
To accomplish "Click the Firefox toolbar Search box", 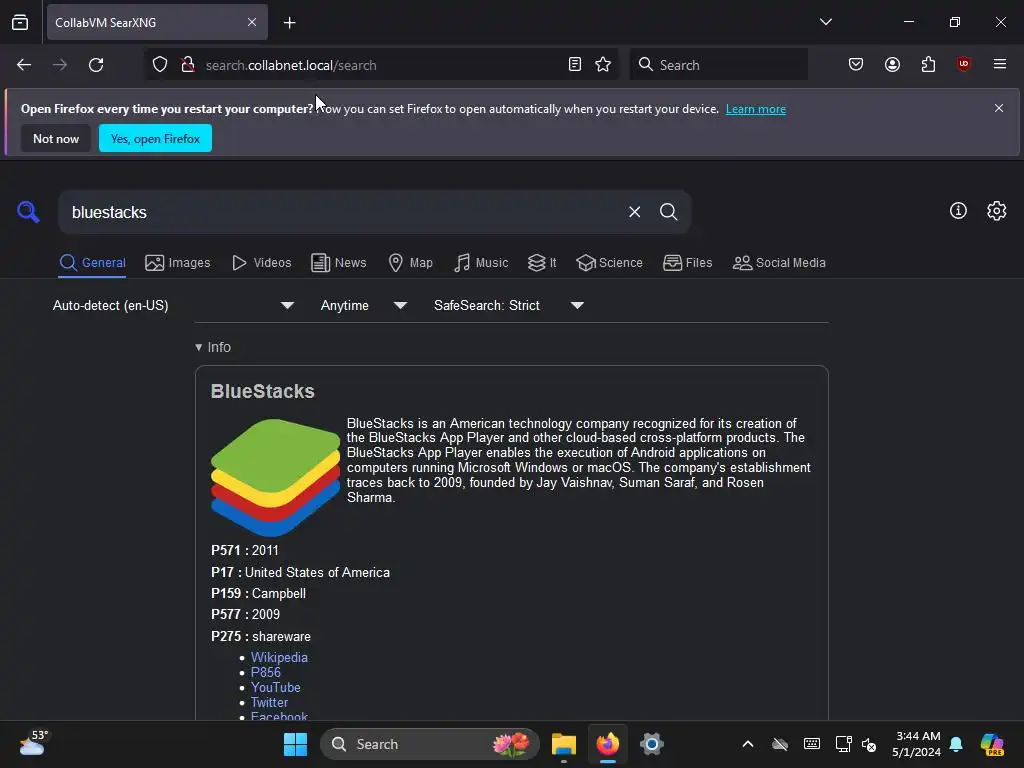I will click(719, 65).
